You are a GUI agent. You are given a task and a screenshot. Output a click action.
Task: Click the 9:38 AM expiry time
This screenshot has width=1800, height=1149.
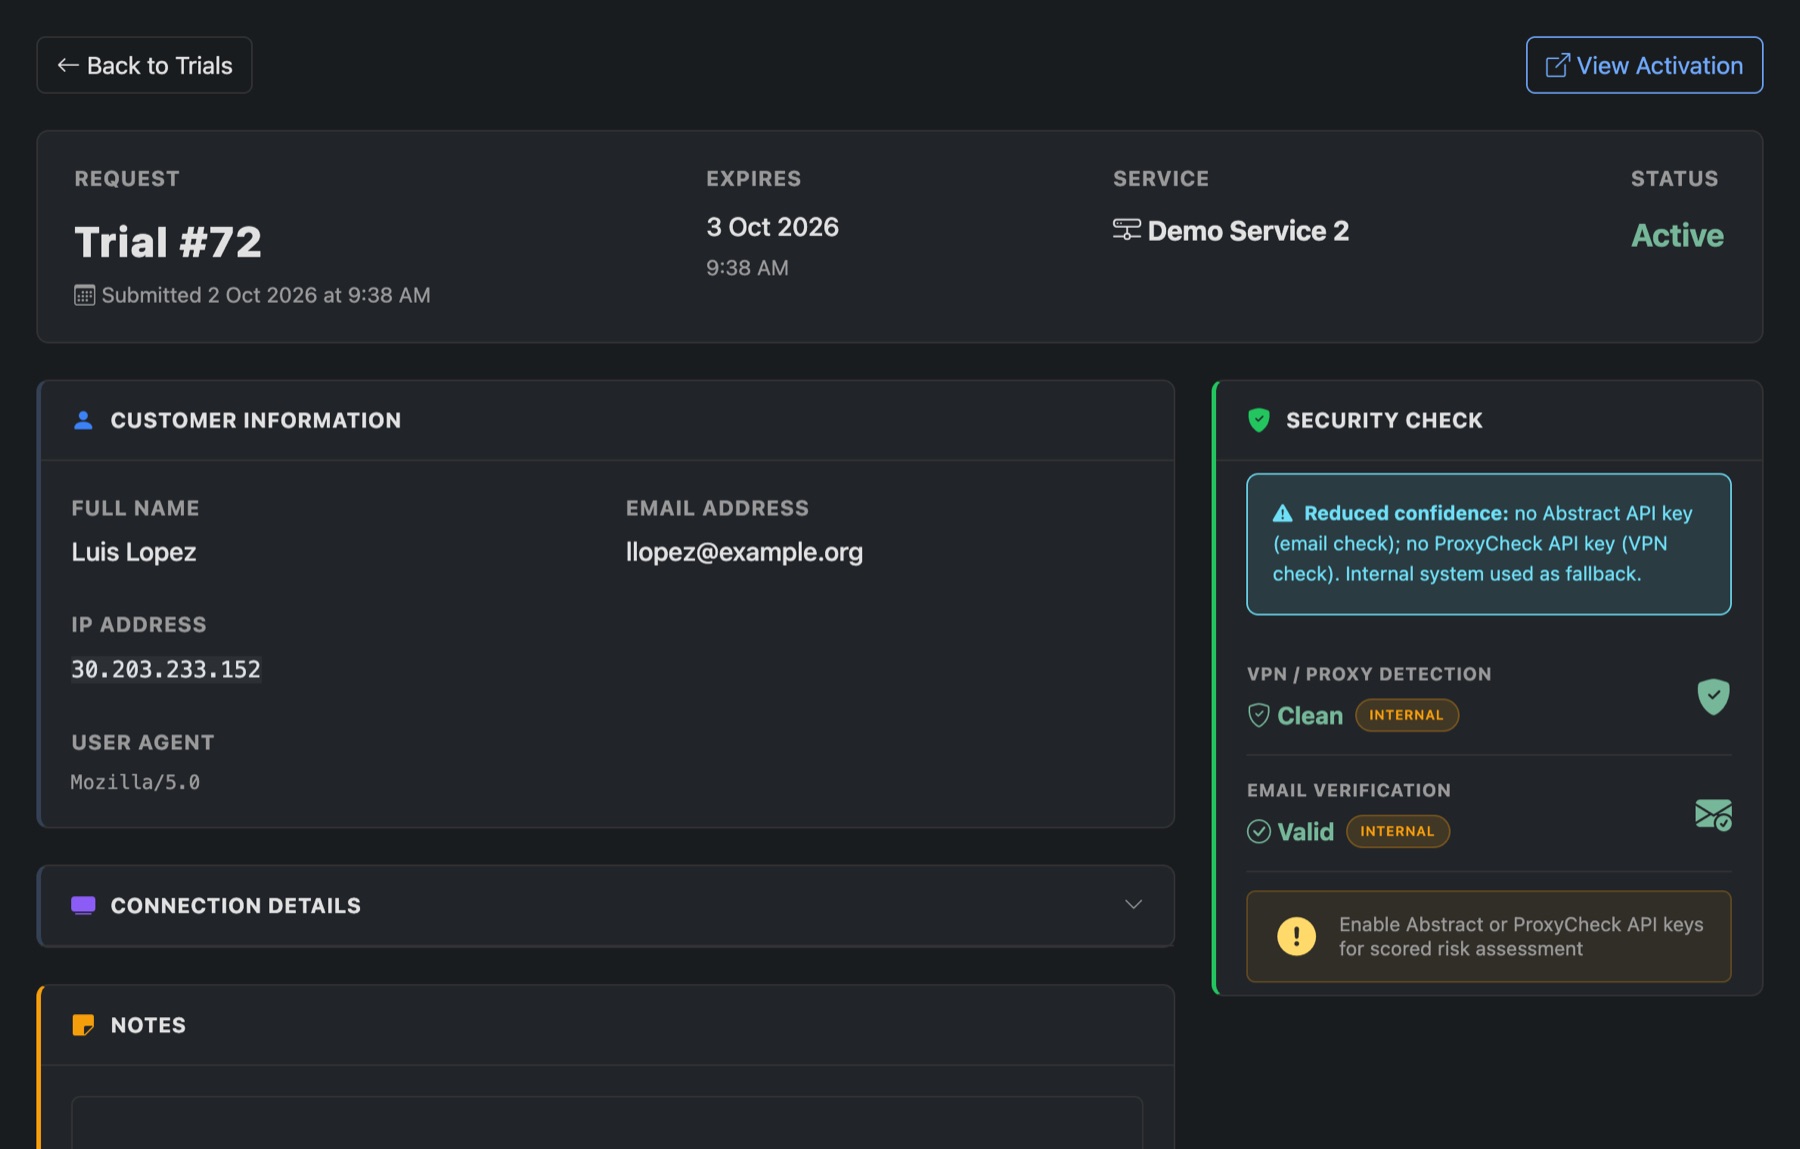pos(747,268)
